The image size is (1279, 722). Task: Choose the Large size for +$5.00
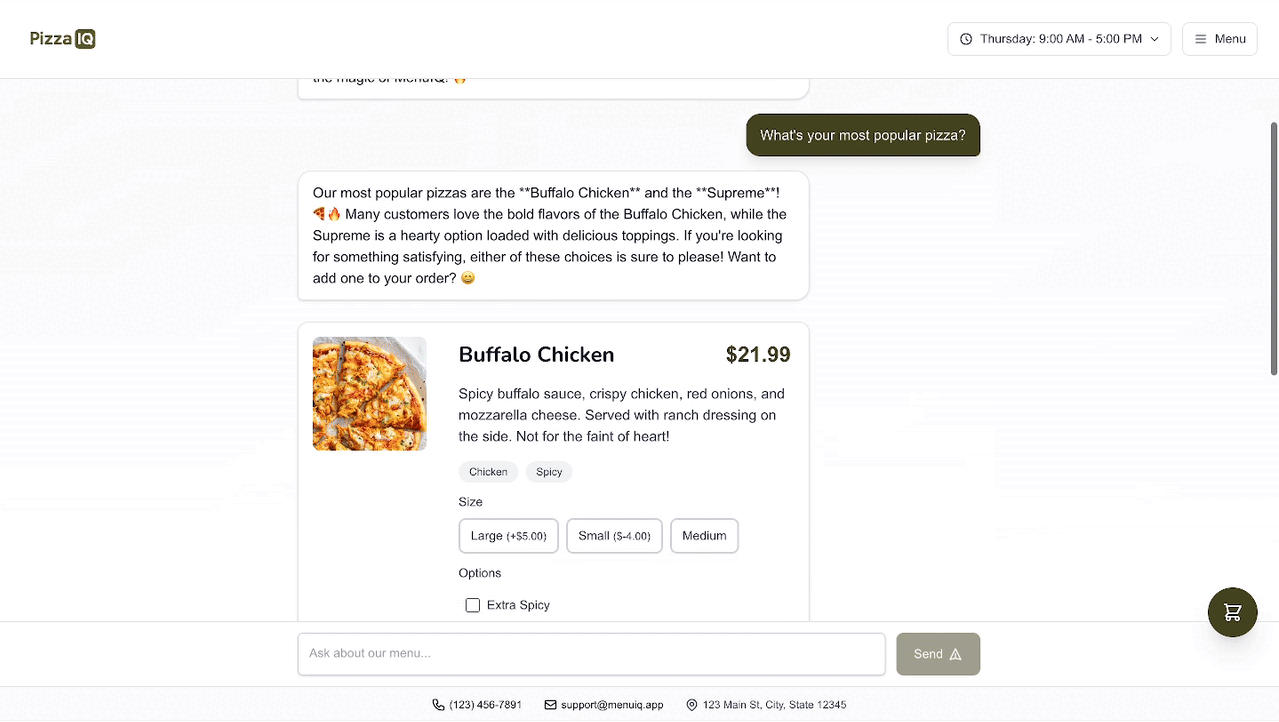pos(508,536)
